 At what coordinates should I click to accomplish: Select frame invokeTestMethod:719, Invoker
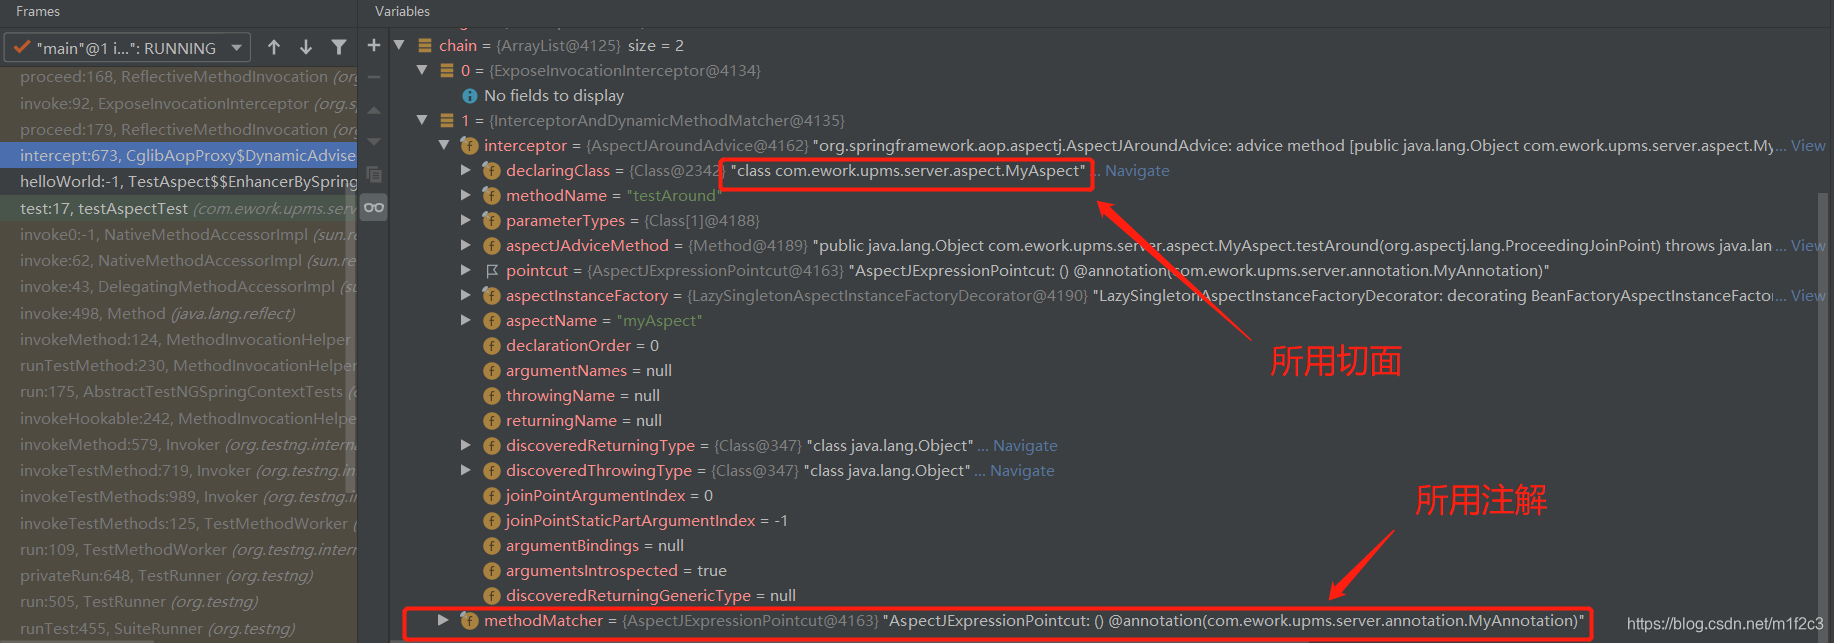click(x=178, y=470)
